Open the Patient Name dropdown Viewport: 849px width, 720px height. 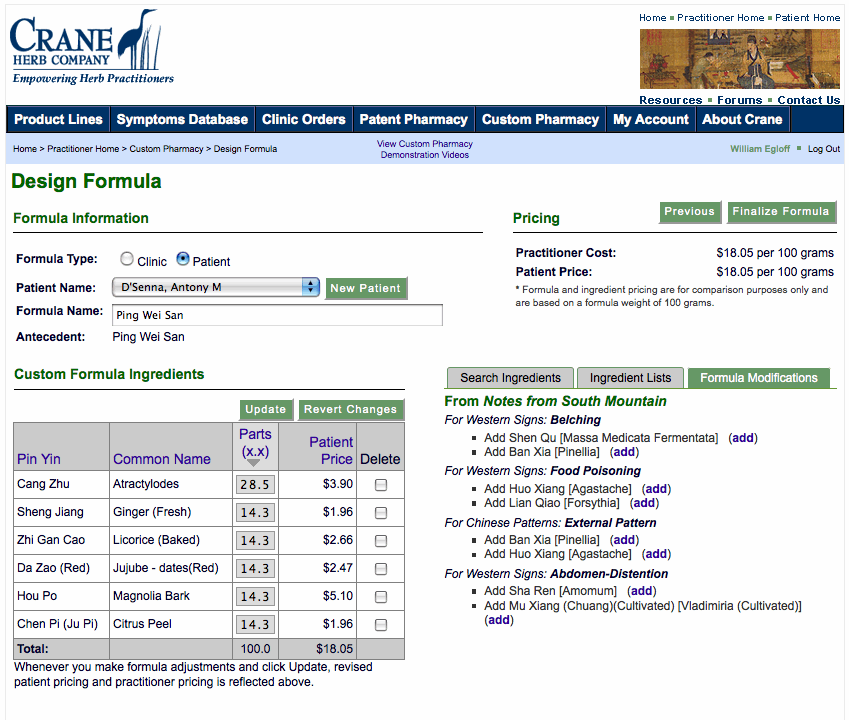pyautogui.click(x=215, y=287)
